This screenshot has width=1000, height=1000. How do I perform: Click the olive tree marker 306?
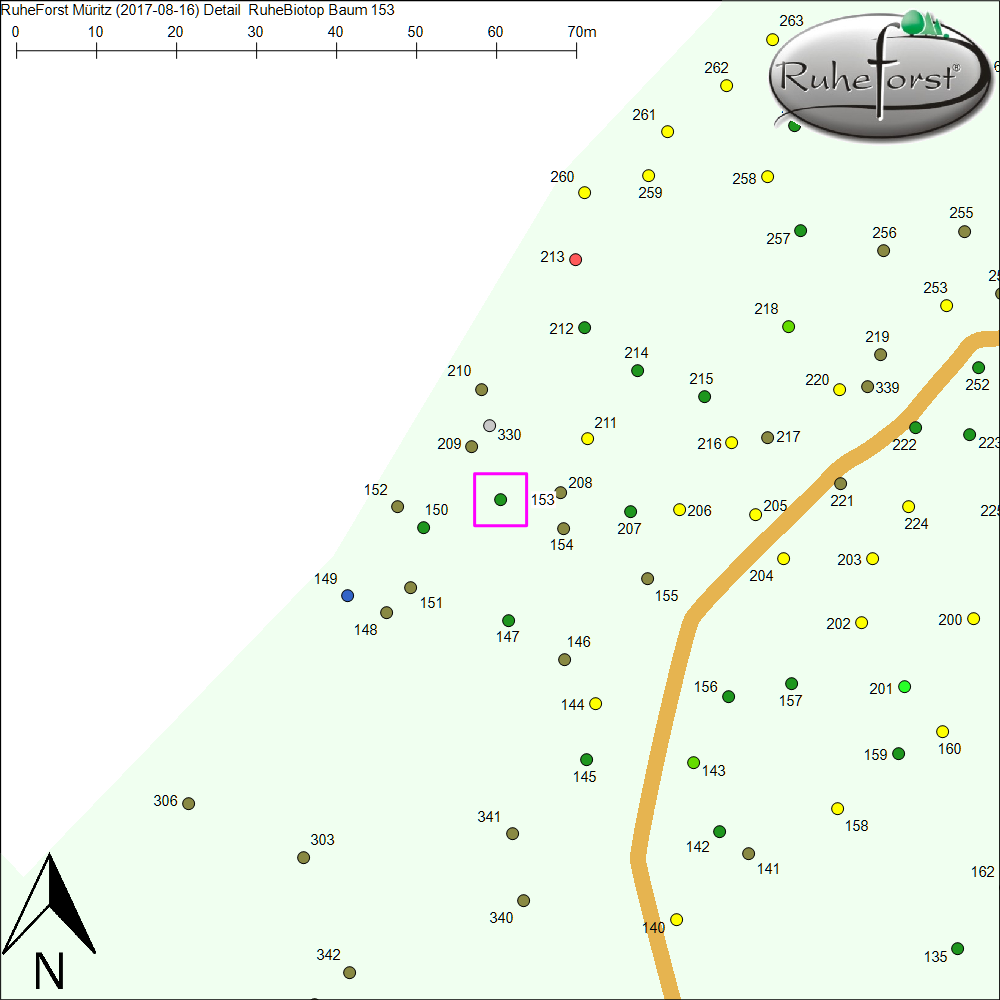[x=188, y=804]
